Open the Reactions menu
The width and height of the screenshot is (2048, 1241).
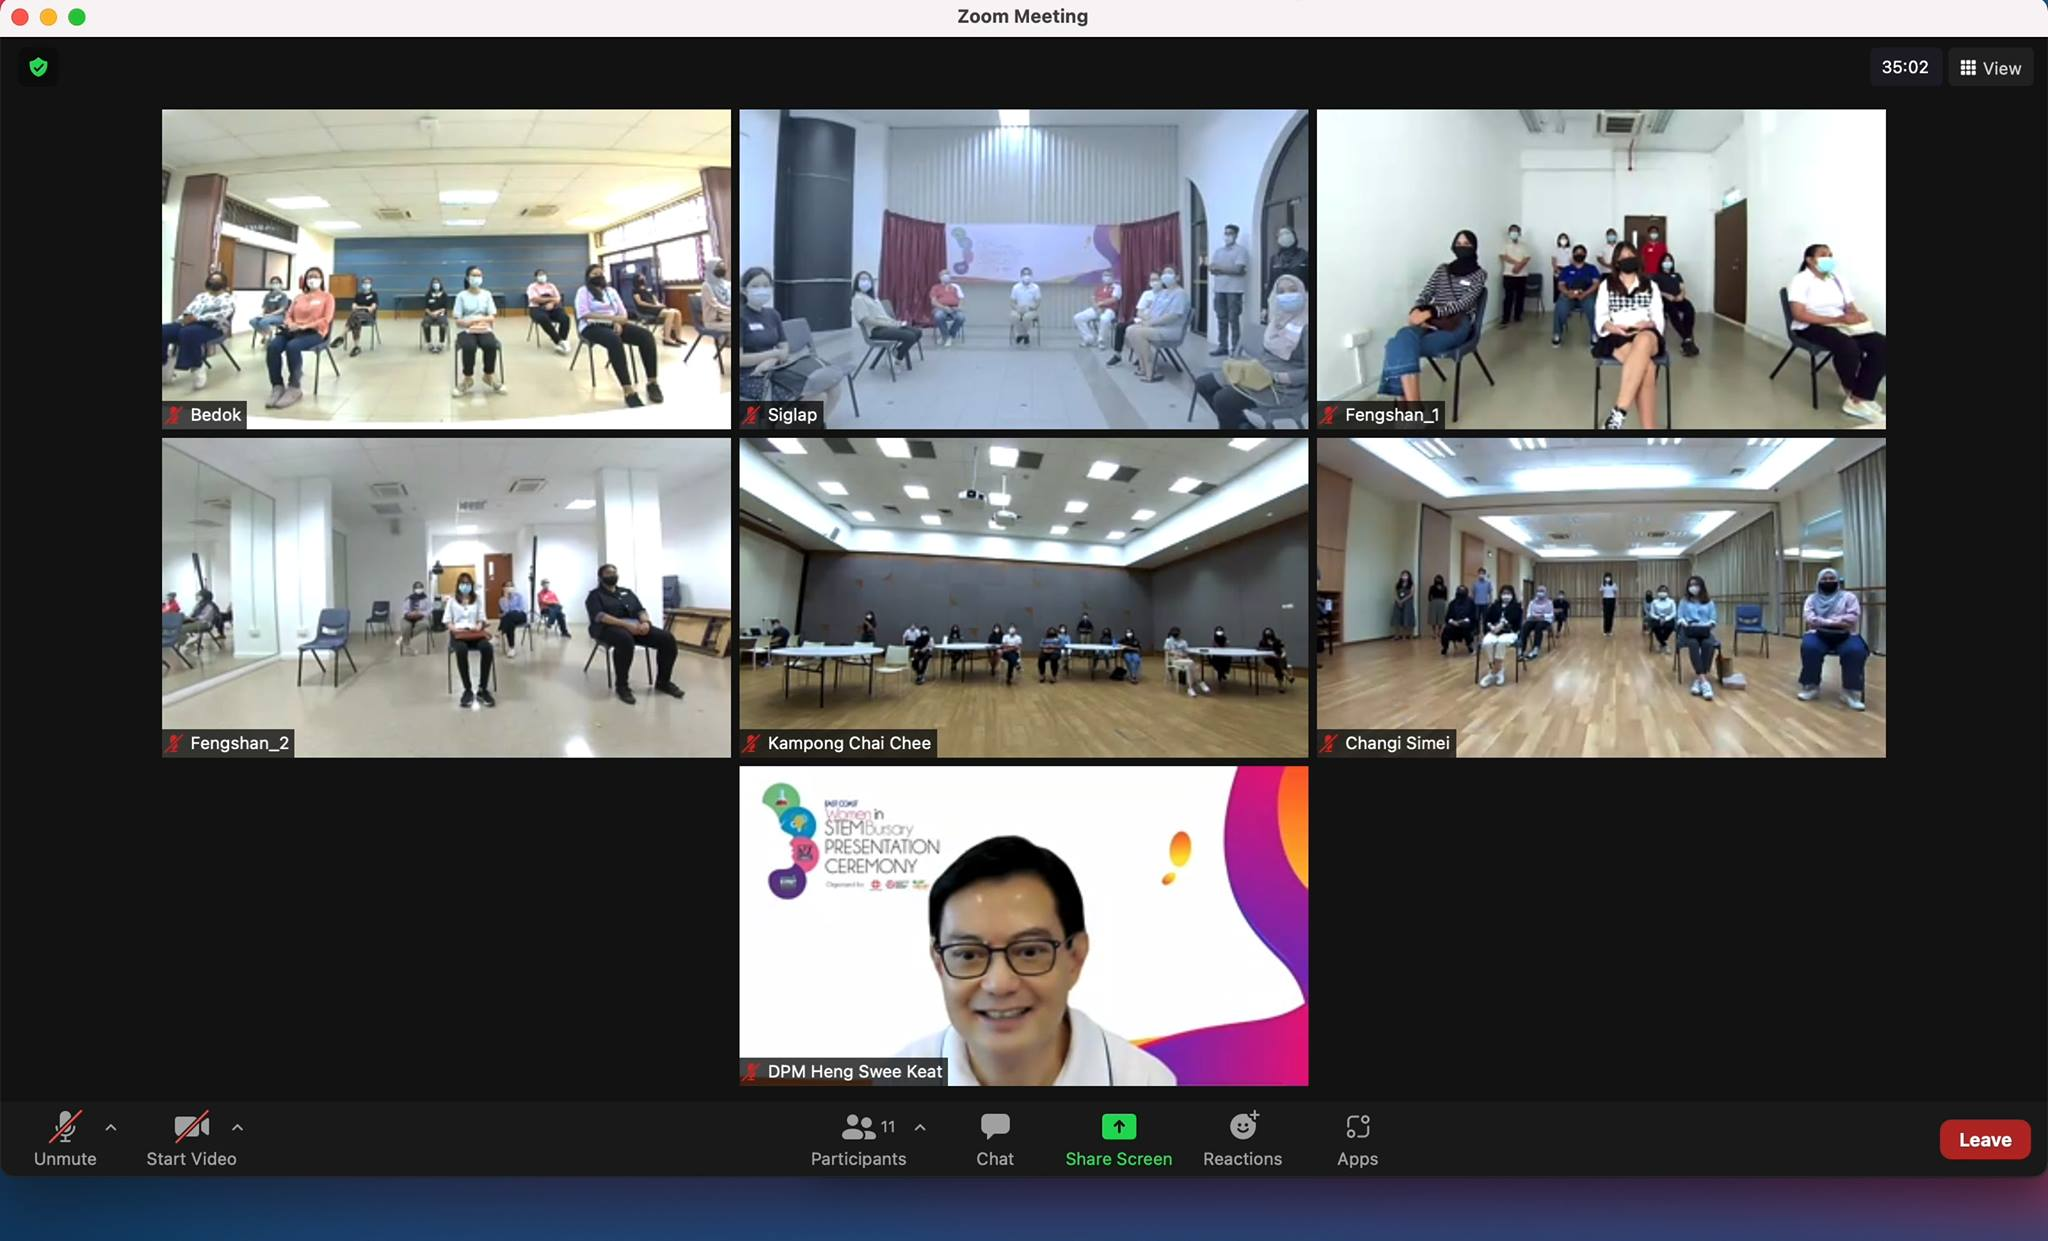click(1242, 1139)
